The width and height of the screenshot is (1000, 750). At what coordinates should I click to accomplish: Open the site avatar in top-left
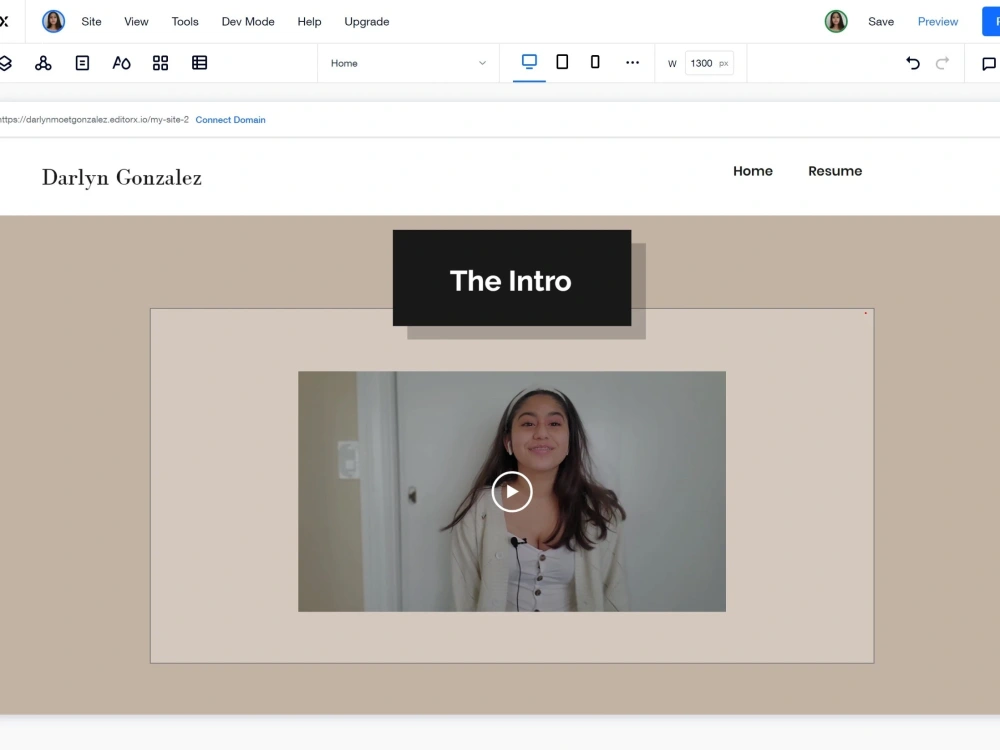coord(54,22)
